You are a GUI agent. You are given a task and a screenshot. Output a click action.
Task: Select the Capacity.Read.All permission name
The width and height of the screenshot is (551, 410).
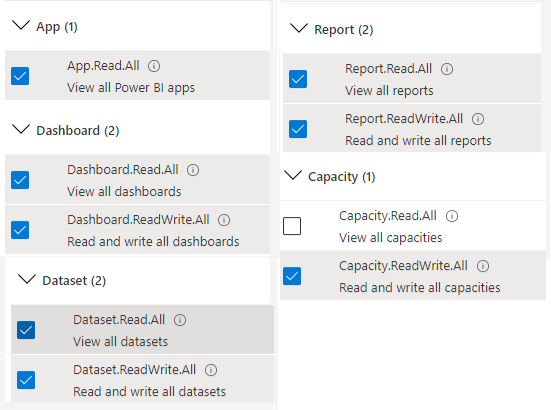click(388, 215)
